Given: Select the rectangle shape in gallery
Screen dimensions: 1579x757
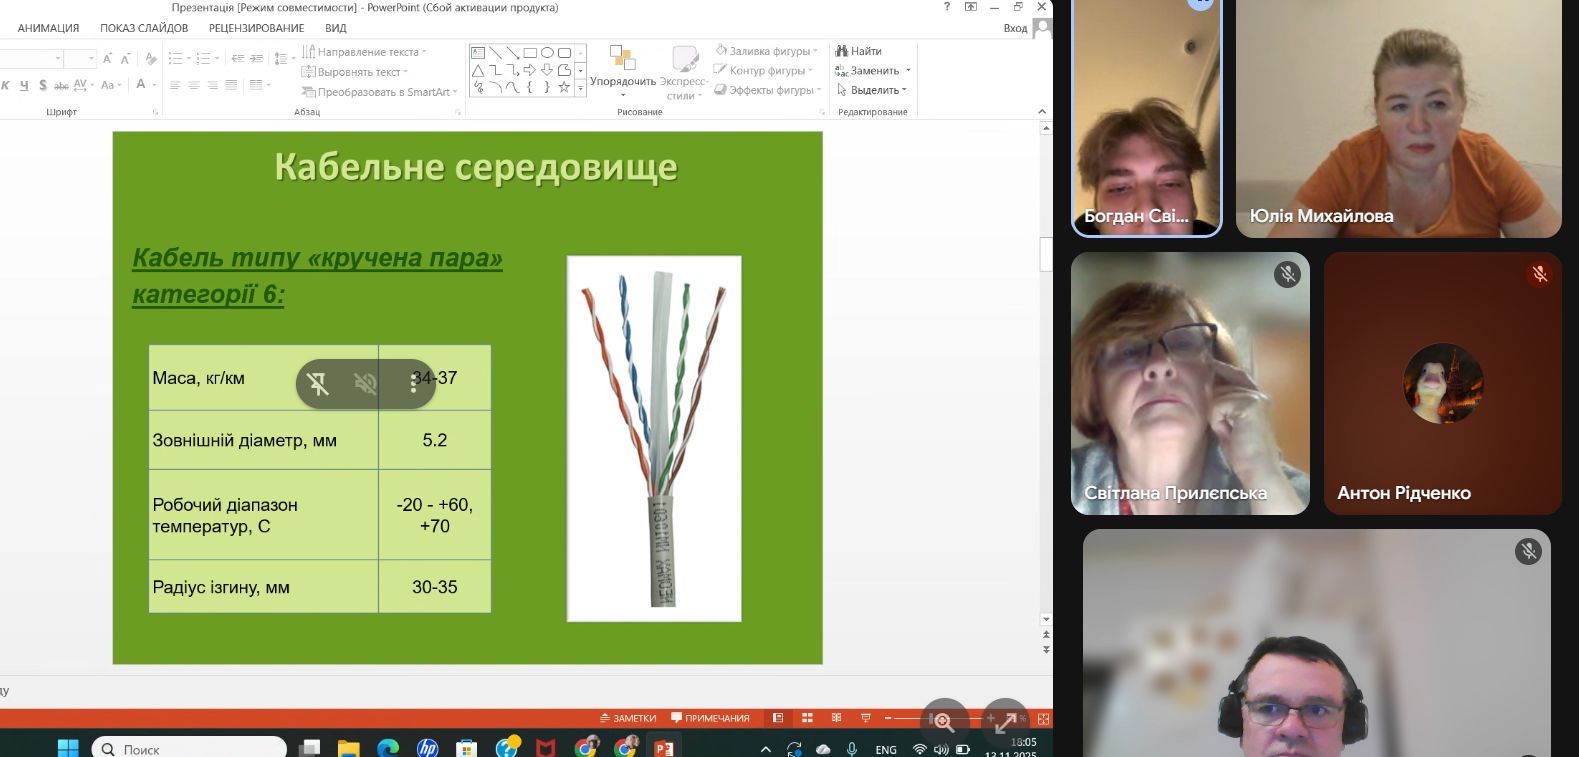Looking at the screenshot, I should click(530, 53).
